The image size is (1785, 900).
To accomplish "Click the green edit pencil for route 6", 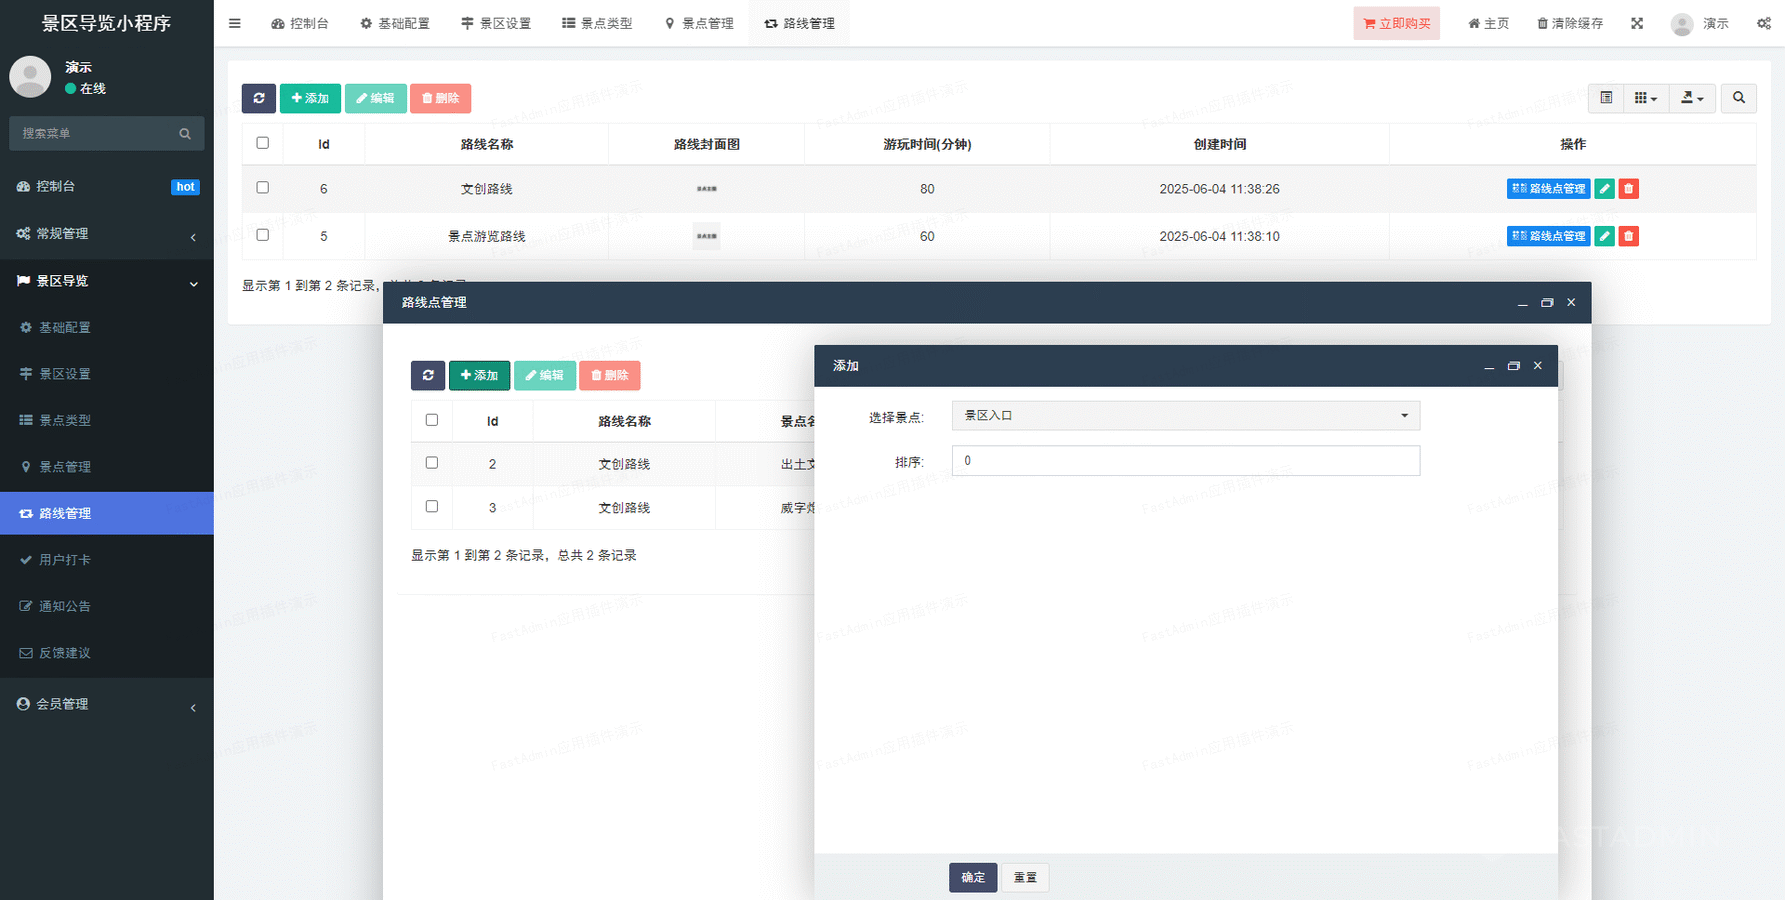I will tap(1604, 189).
